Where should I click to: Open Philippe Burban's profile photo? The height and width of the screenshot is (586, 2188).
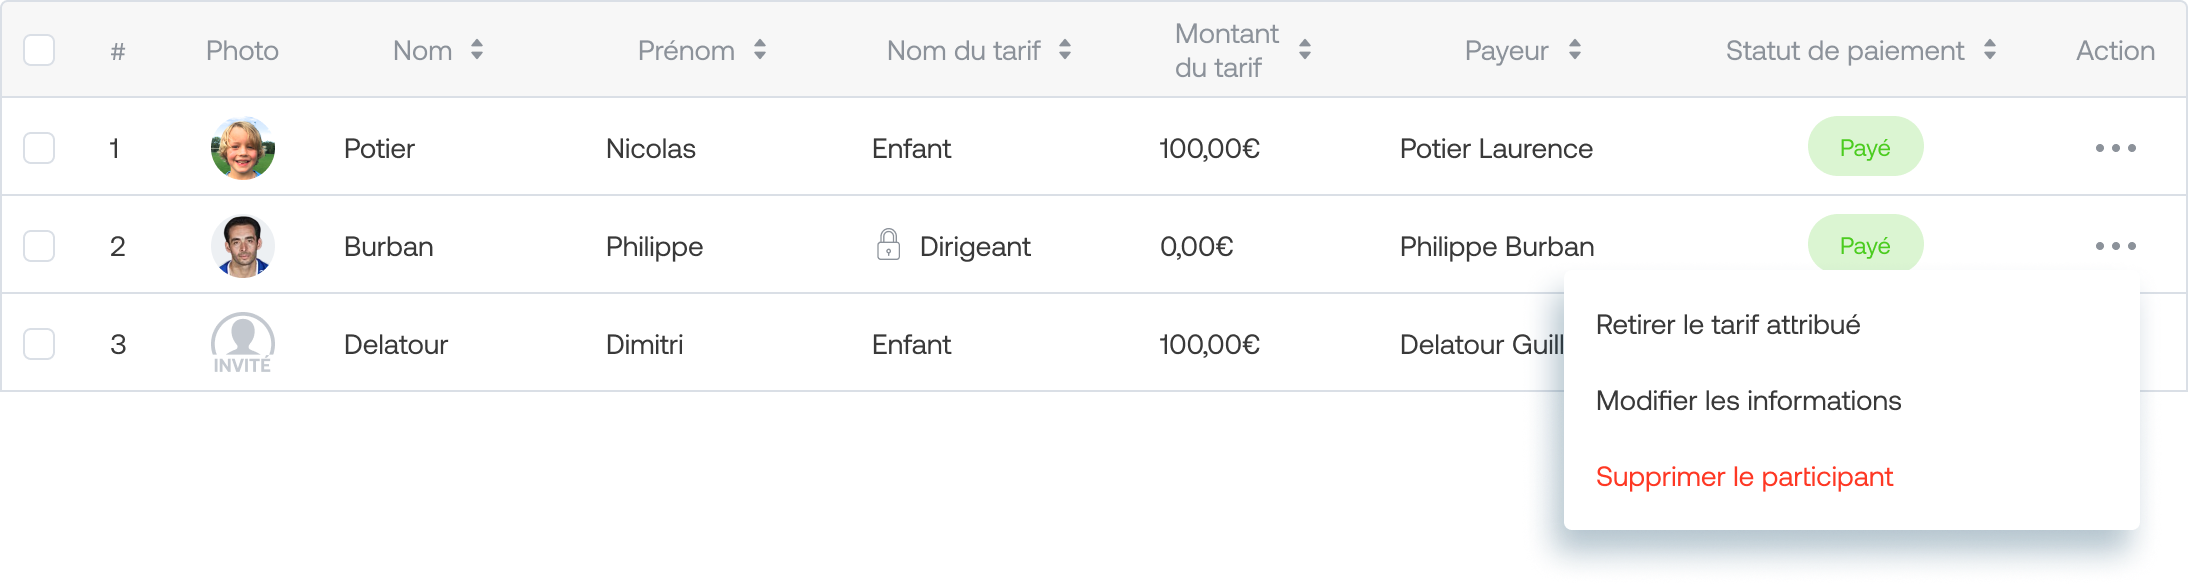tap(243, 246)
